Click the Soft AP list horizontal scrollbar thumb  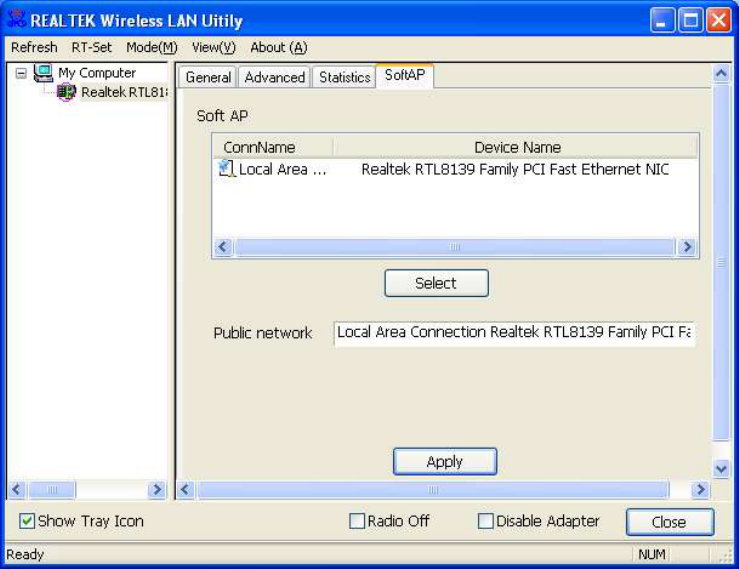coord(455,247)
